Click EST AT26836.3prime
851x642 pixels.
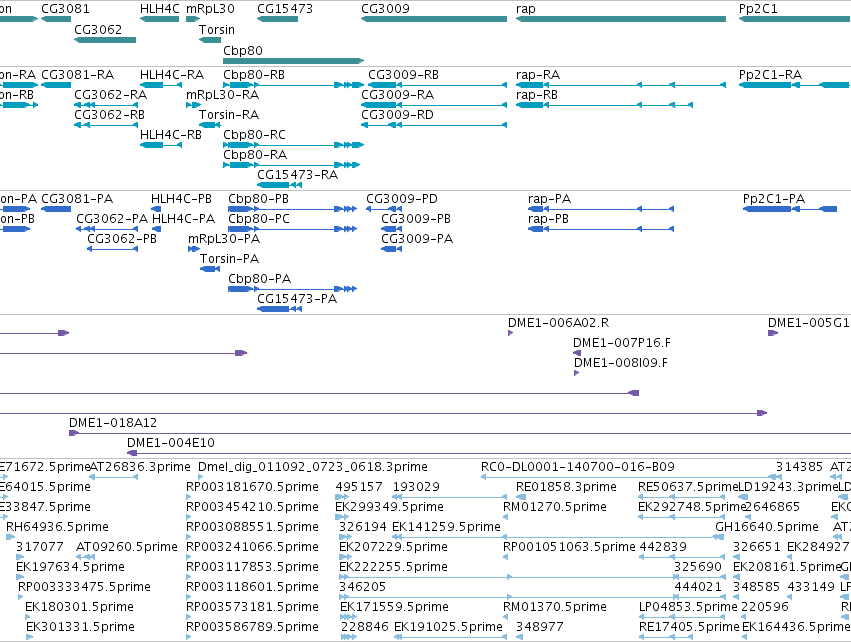click(x=114, y=477)
